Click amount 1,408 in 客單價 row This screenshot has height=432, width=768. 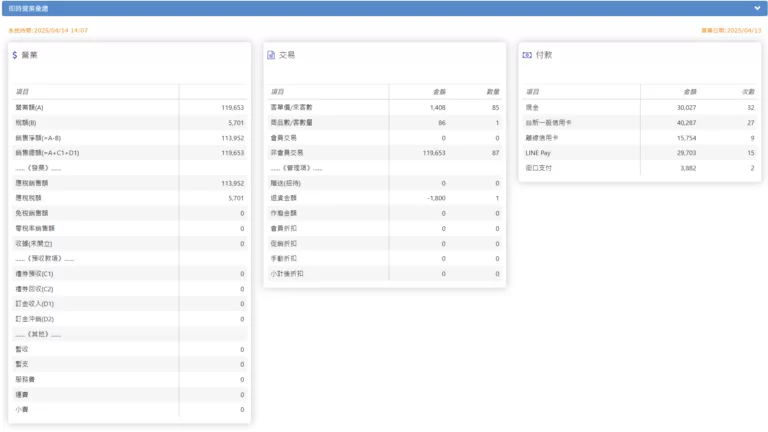coord(438,107)
